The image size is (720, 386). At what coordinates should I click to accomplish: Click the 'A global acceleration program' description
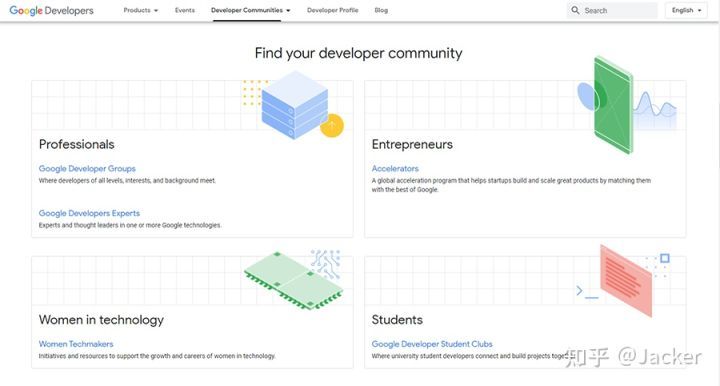click(511, 185)
